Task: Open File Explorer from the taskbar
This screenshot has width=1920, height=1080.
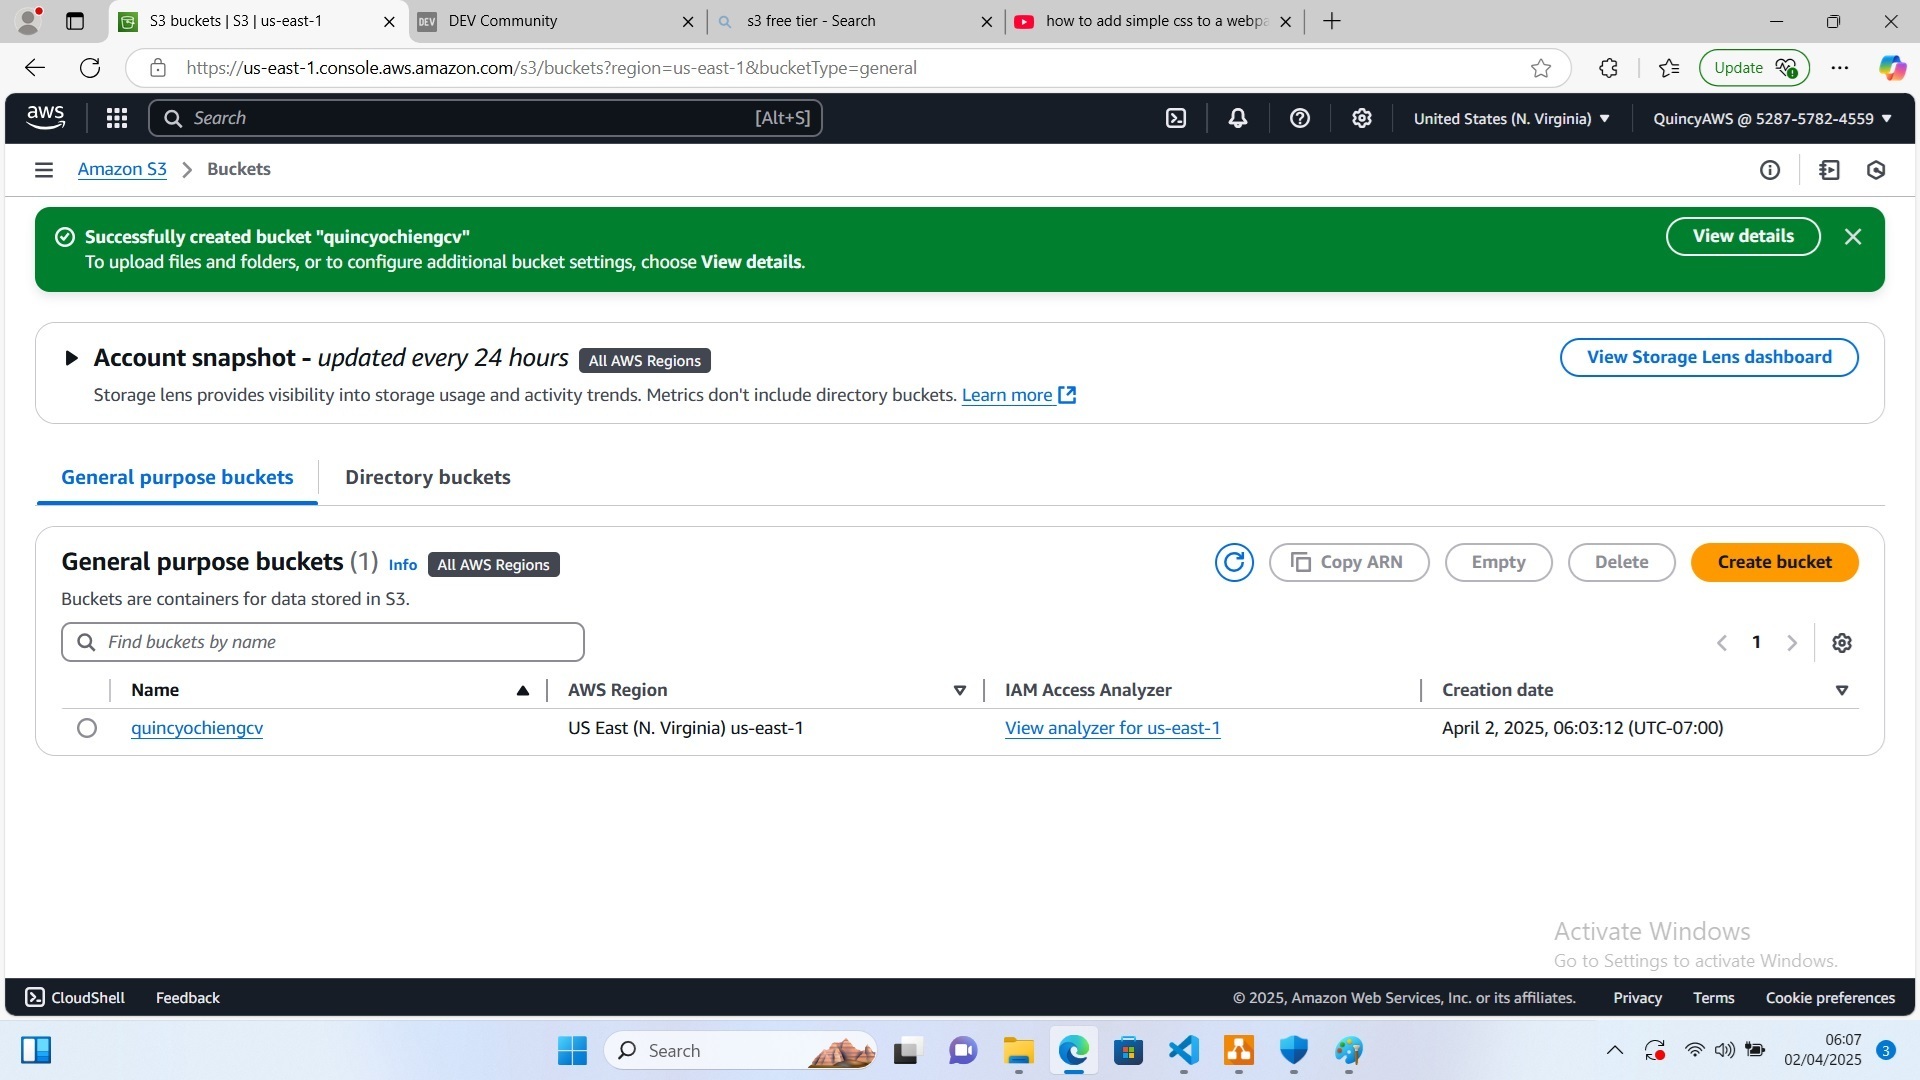Action: [x=1019, y=1051]
